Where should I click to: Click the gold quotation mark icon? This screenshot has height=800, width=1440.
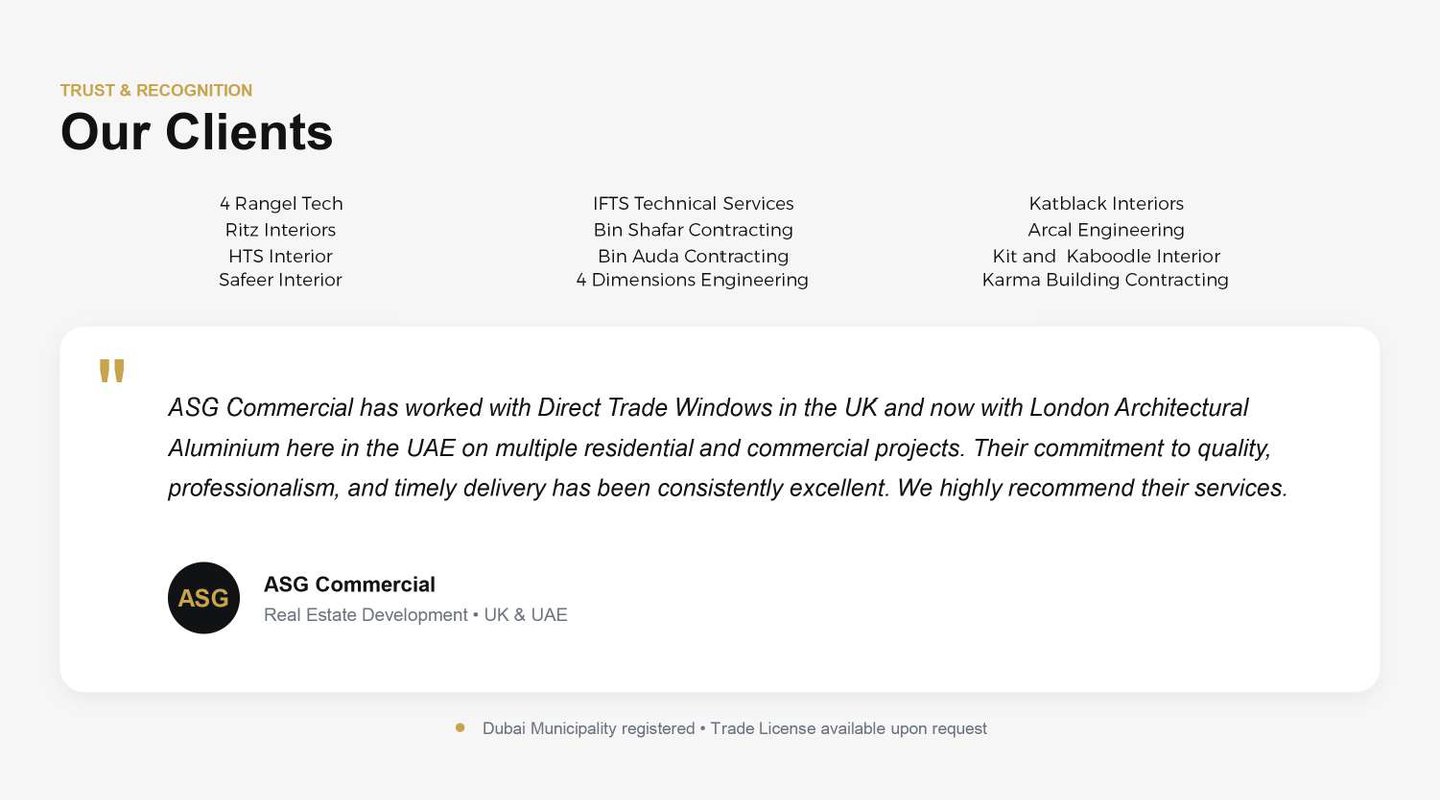(112, 371)
